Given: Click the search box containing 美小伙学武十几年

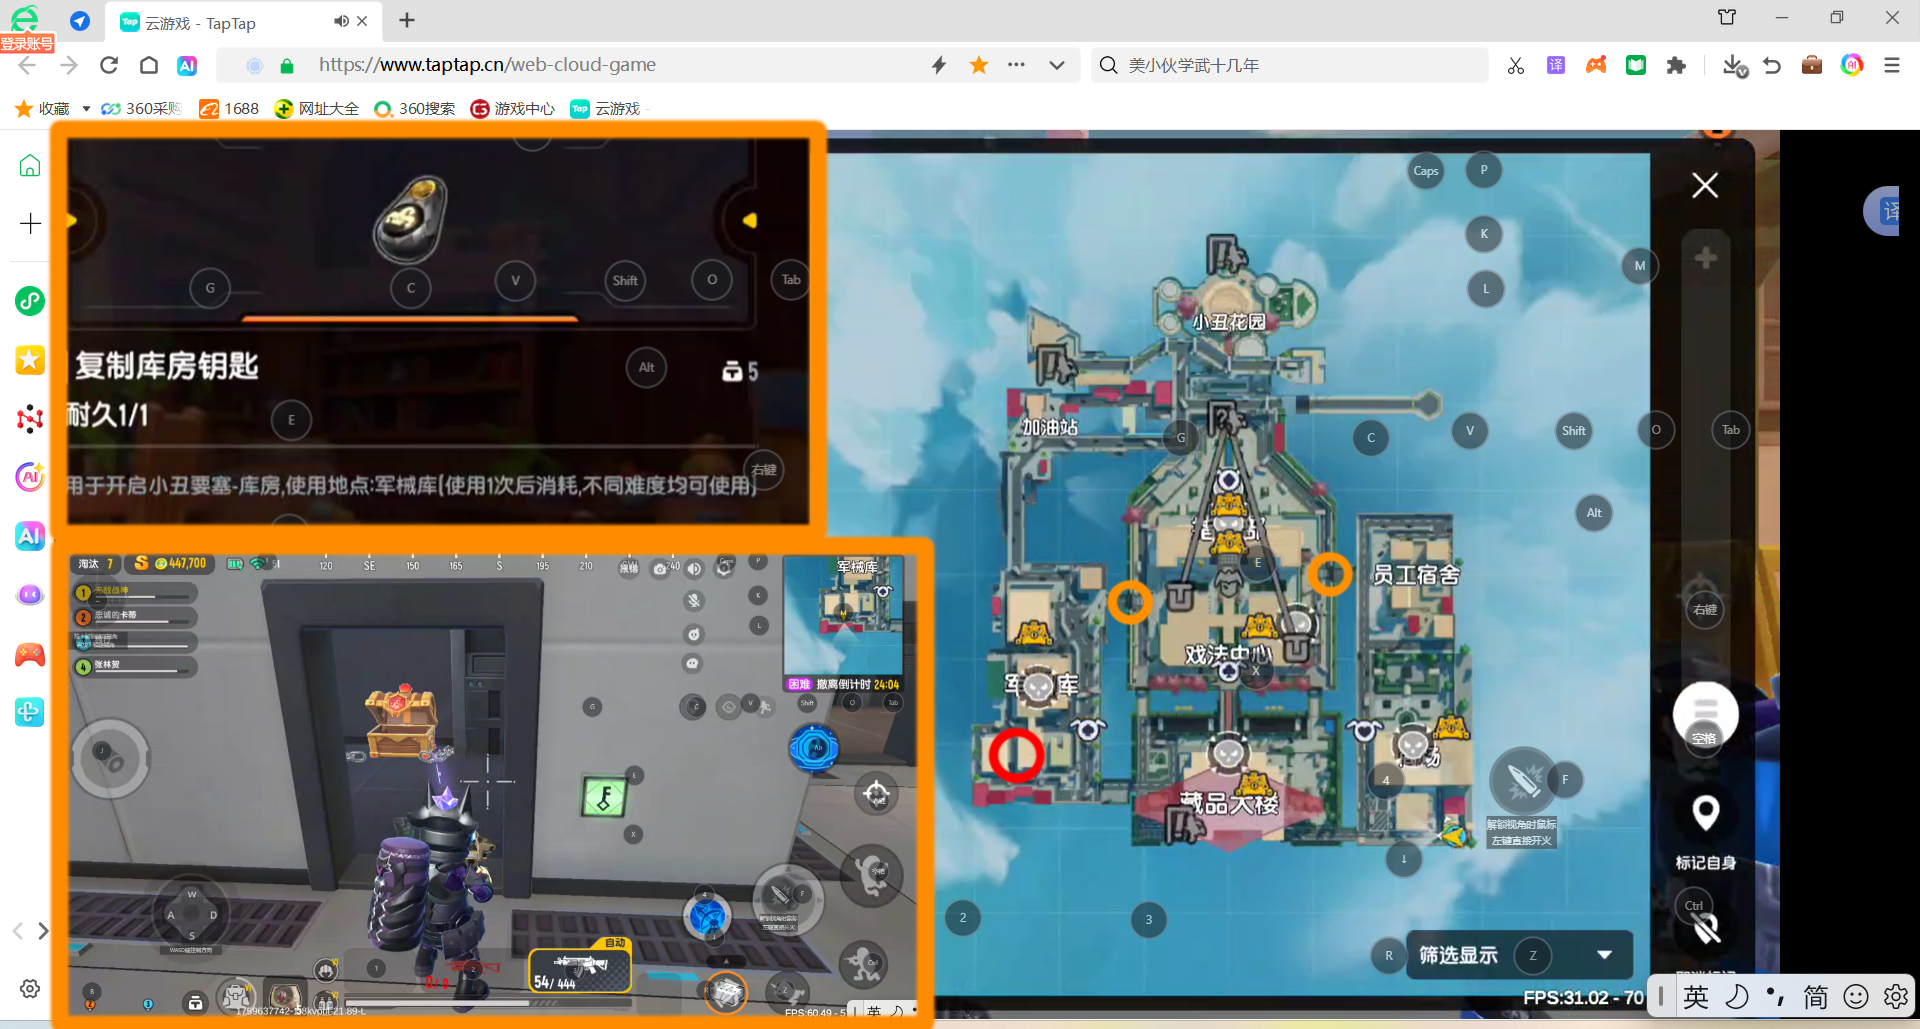Looking at the screenshot, I should point(1290,66).
